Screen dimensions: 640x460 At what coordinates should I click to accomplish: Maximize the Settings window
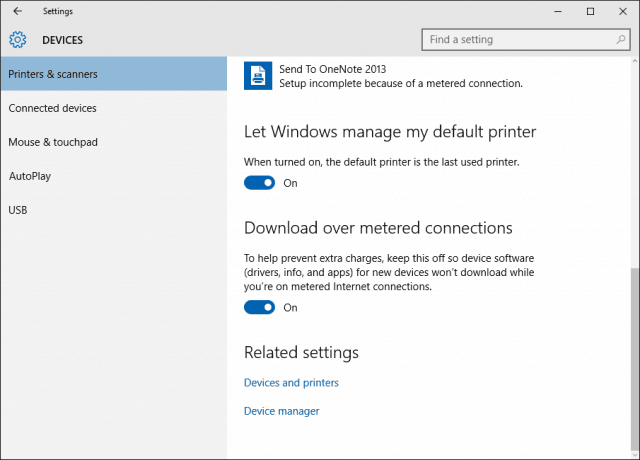click(x=590, y=11)
